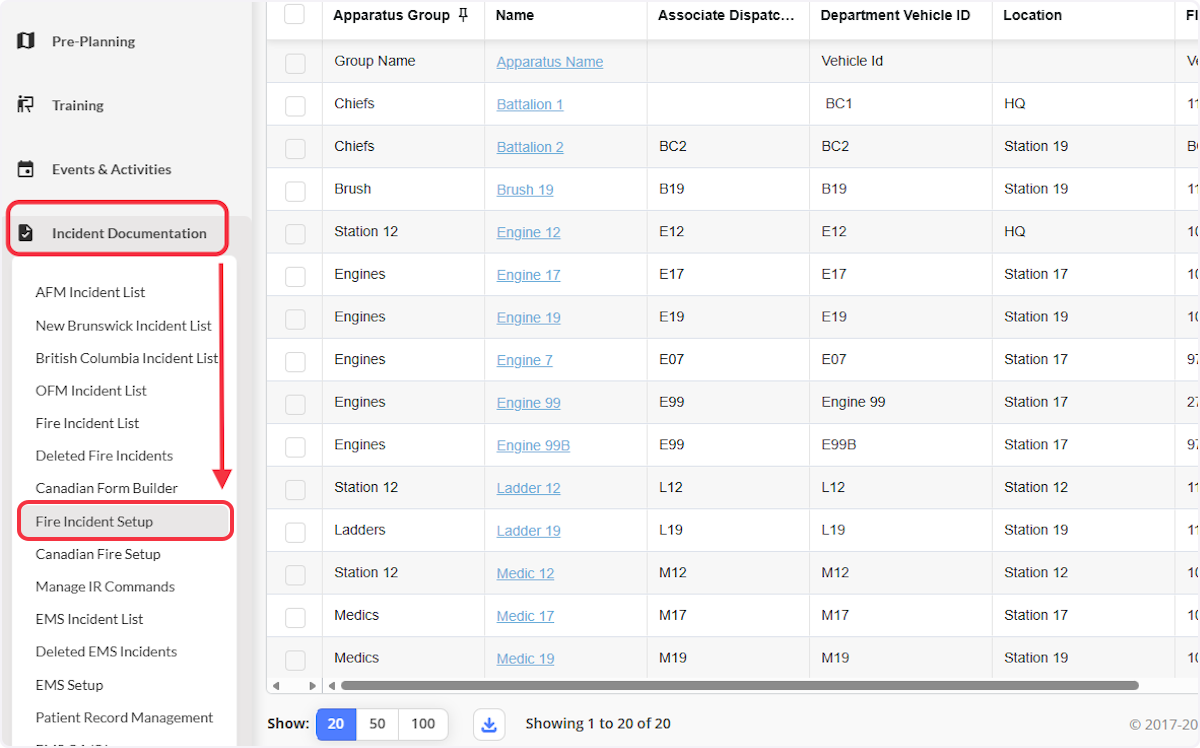This screenshot has width=1200, height=748.
Task: Check the box for Engine 12 row
Action: coord(294,233)
